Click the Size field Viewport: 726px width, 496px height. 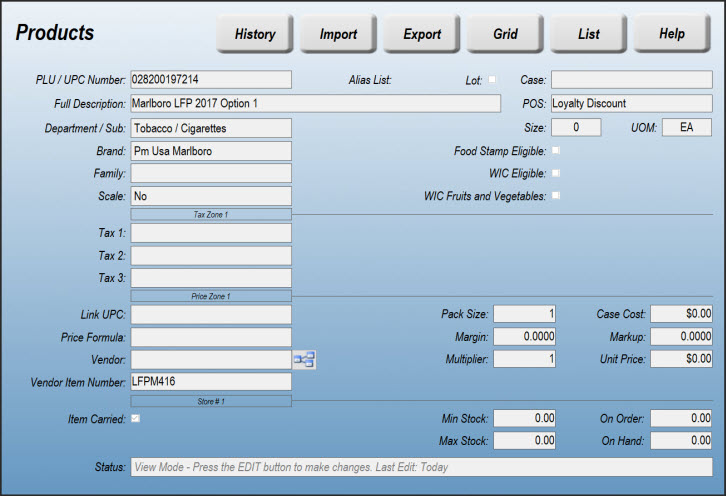pyautogui.click(x=576, y=127)
